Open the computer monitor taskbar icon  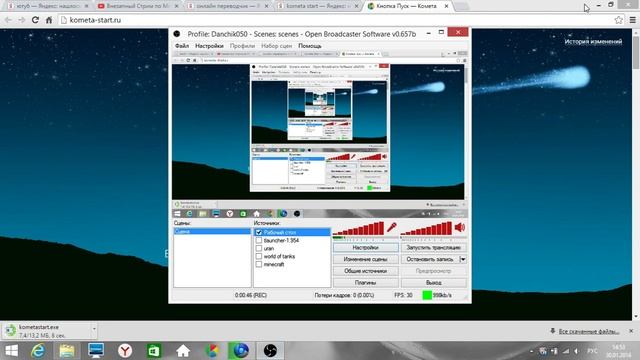pyautogui.click(x=96, y=350)
